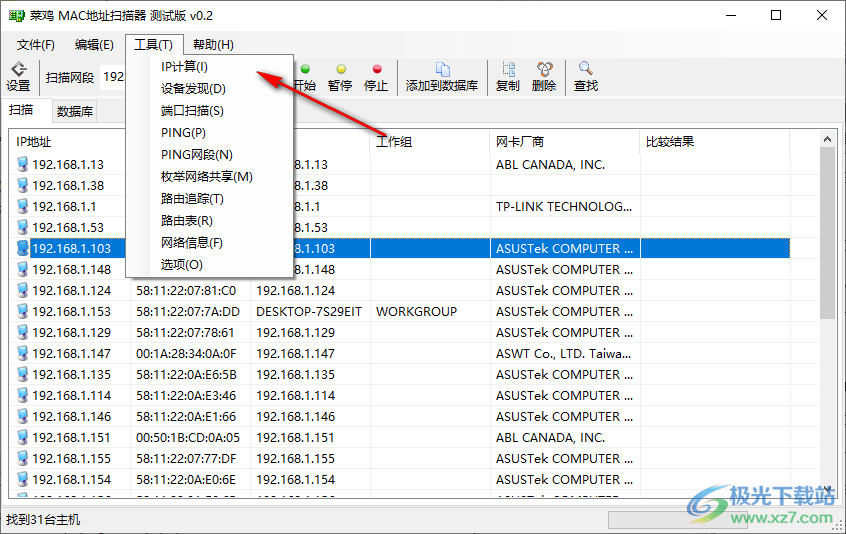Image resolution: width=846 pixels, height=534 pixels.
Task: Sort by the 网卡厂商 column header
Action: 520,142
